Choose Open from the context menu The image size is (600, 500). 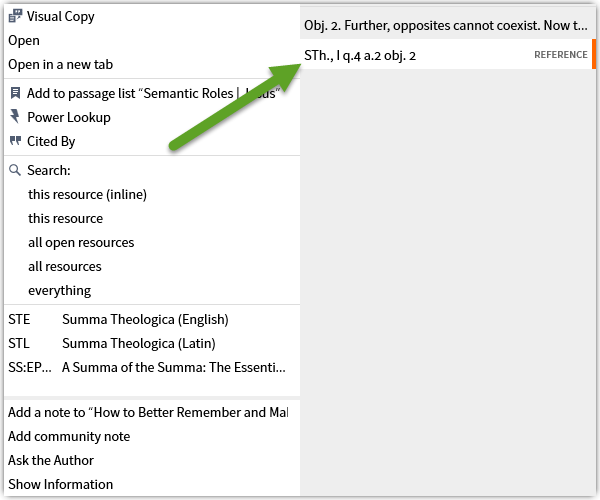(x=24, y=41)
